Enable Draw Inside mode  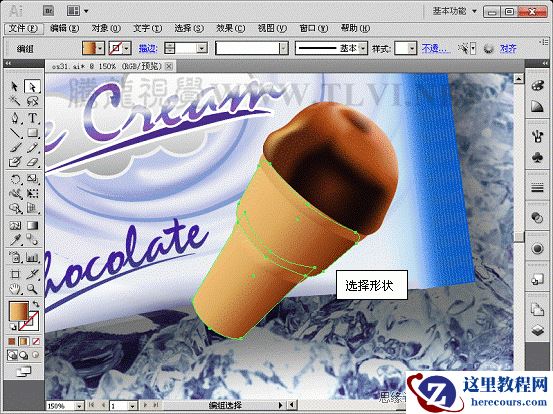point(35,355)
